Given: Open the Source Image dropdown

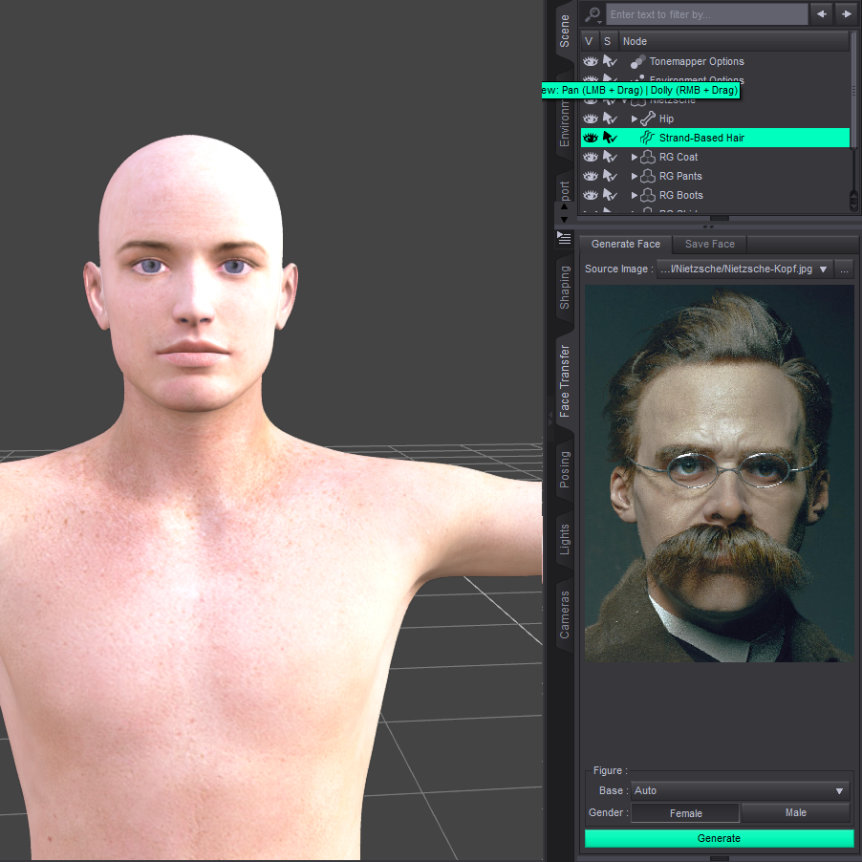Looking at the screenshot, I should coord(823,269).
